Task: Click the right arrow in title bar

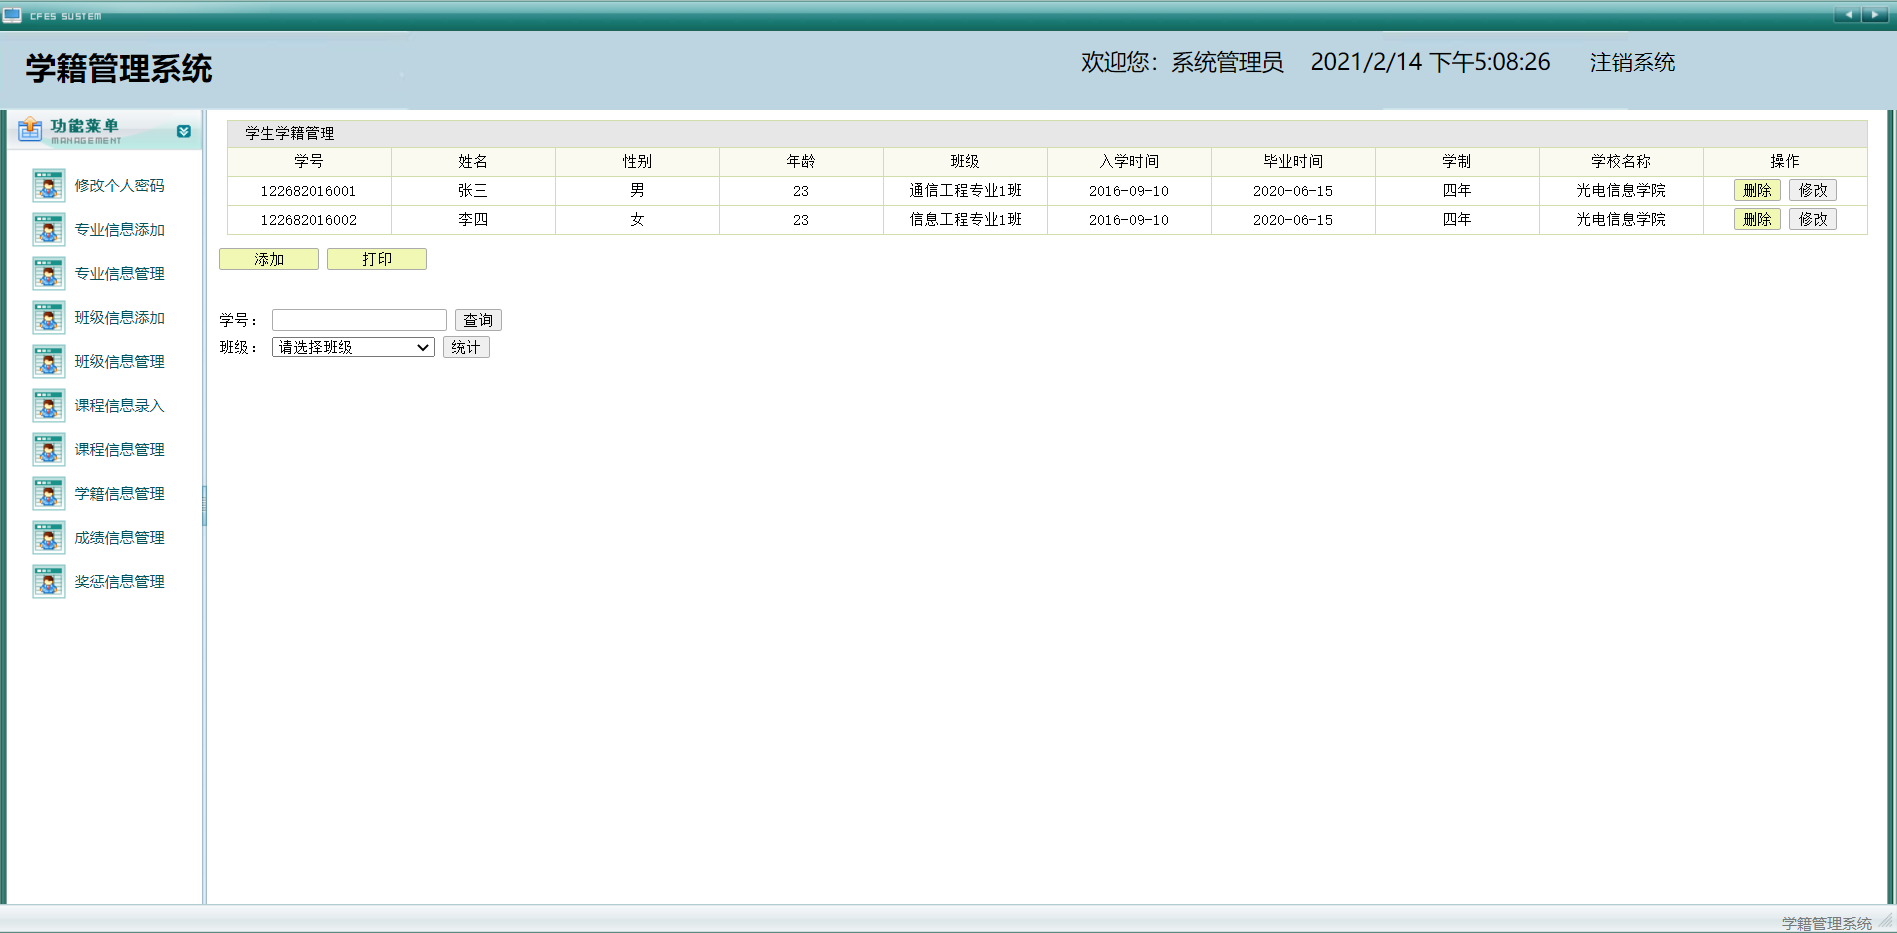Action: click(1875, 15)
